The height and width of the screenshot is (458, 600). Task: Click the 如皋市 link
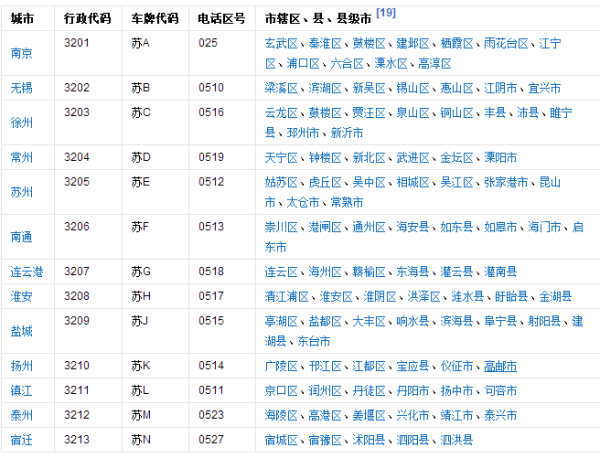tap(501, 227)
